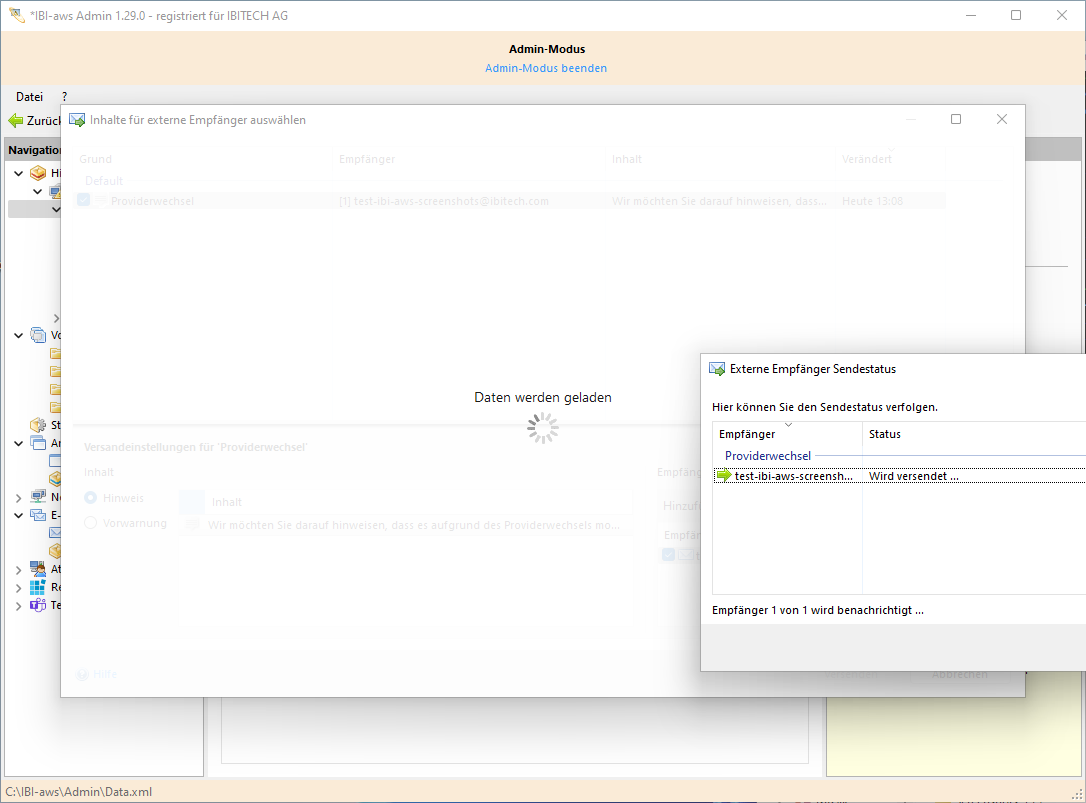This screenshot has width=1086, height=803.
Task: Click the Status column header
Action: click(885, 434)
